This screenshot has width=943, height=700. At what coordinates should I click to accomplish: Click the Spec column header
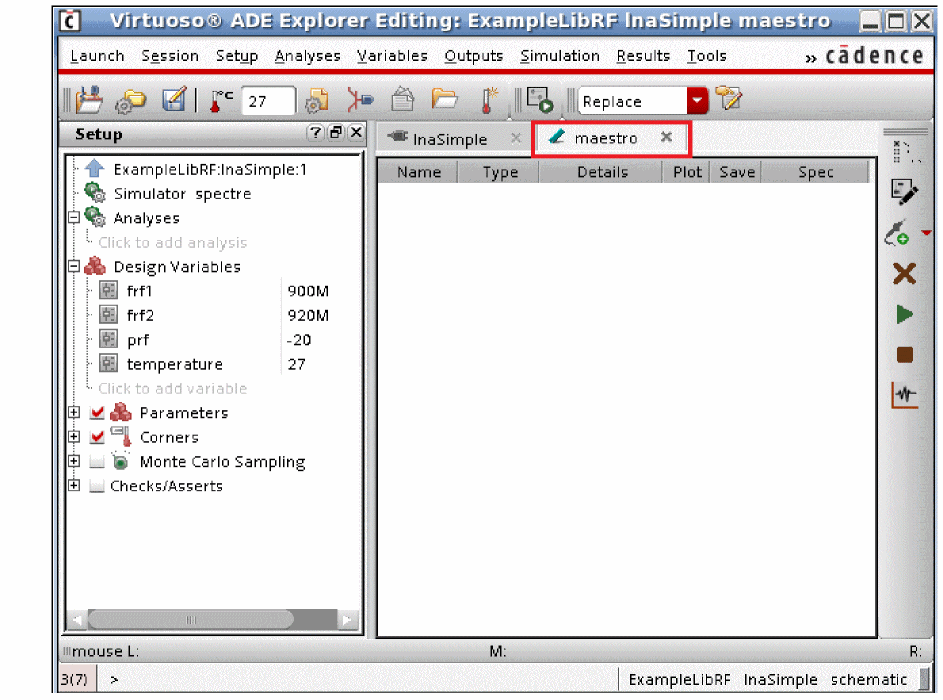pyautogui.click(x=816, y=172)
